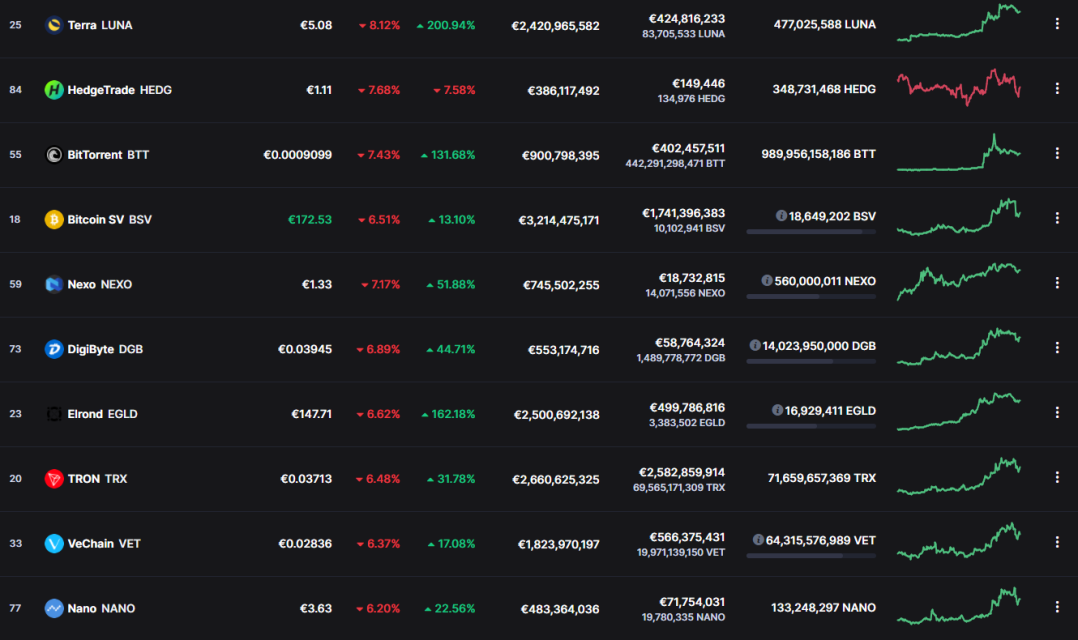This screenshot has height=640, width=1078.
Task: Open the more options menu for HedgeTrade
Action: [x=1057, y=89]
